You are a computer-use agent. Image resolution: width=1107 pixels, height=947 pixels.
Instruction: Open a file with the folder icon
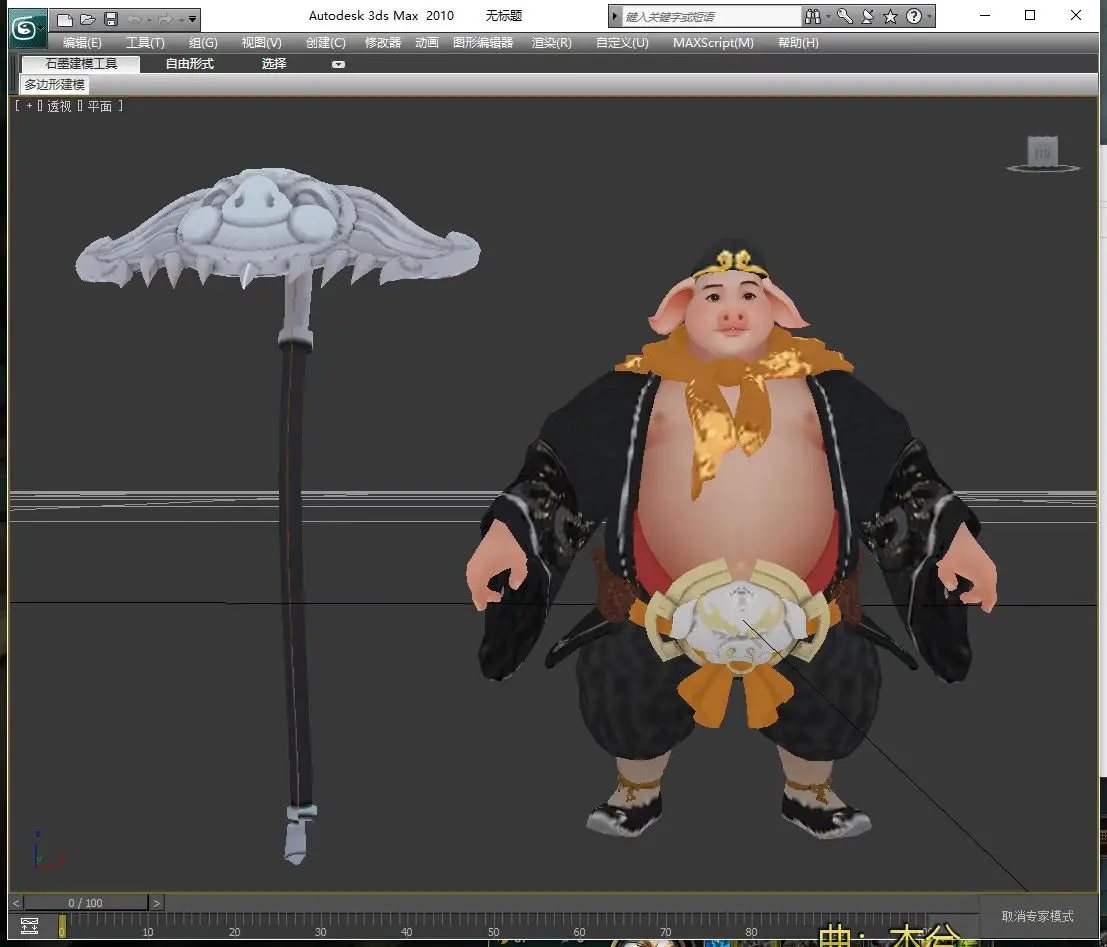tap(88, 19)
